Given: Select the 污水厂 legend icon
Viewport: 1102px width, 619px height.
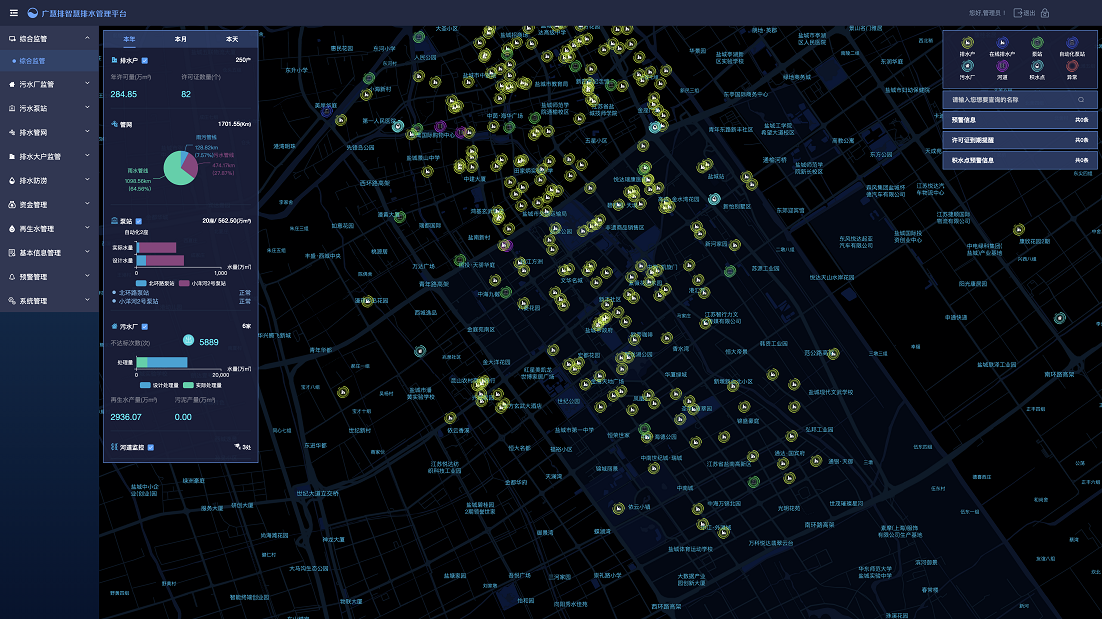Looking at the screenshot, I should tap(967, 66).
